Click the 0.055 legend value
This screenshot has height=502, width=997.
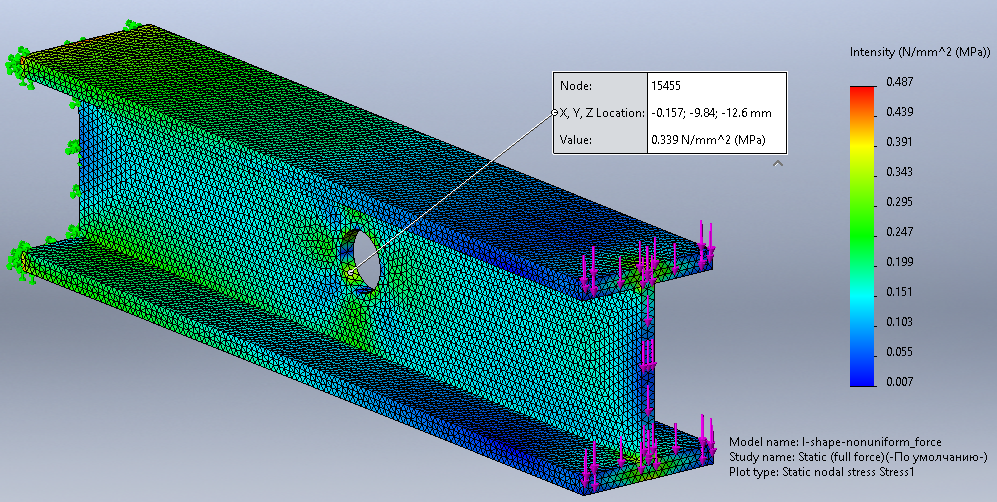point(900,352)
